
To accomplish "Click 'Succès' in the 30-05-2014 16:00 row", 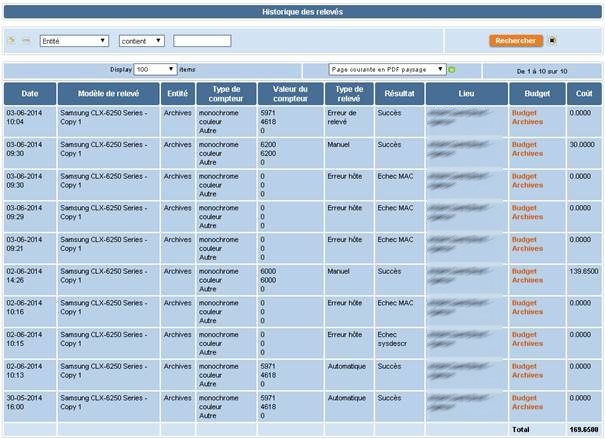I will click(389, 398).
